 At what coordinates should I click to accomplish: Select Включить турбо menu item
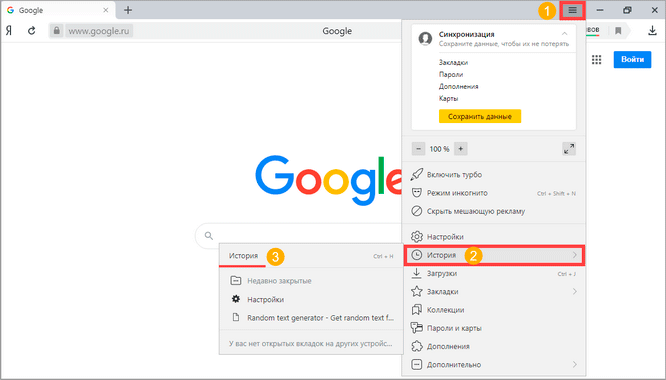pyautogui.click(x=494, y=175)
